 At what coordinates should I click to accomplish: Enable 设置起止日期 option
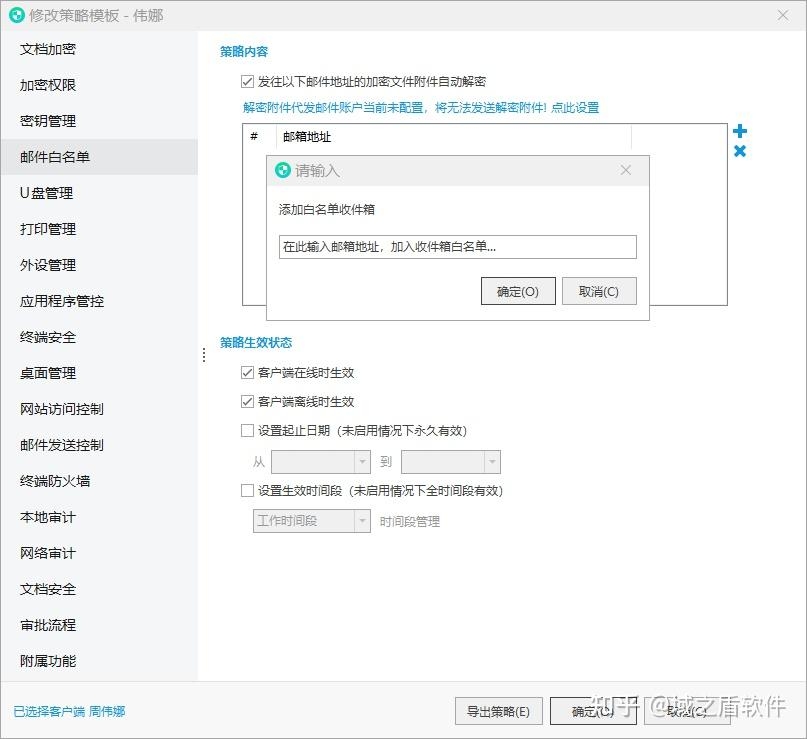pos(247,430)
